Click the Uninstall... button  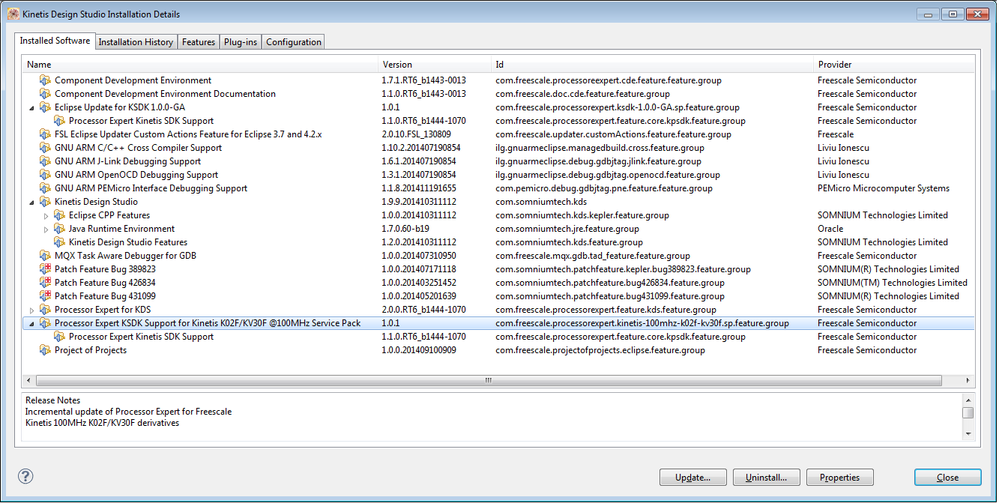point(766,477)
